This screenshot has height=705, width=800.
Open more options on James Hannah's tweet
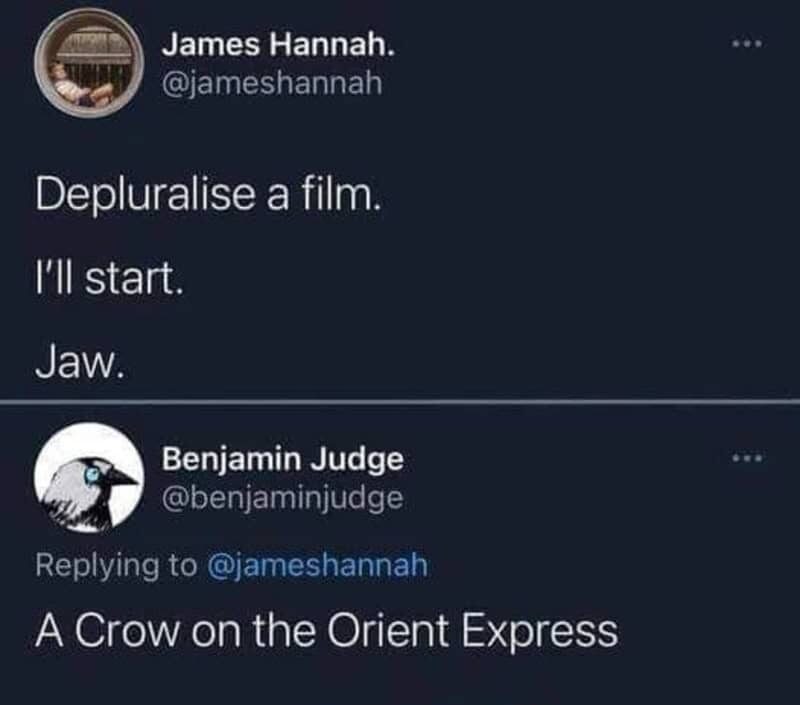tap(746, 47)
